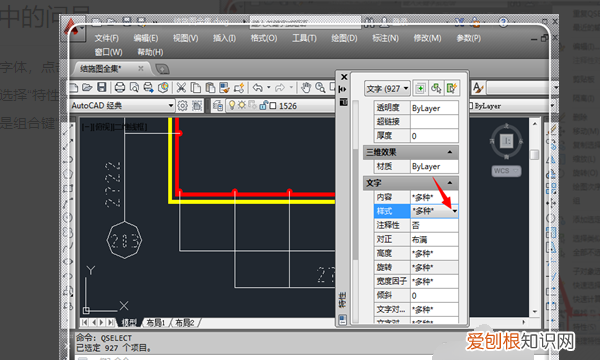This screenshot has height=360, width=600.
Task: Save drawing with the floppy disk icon
Action: coord(101,87)
